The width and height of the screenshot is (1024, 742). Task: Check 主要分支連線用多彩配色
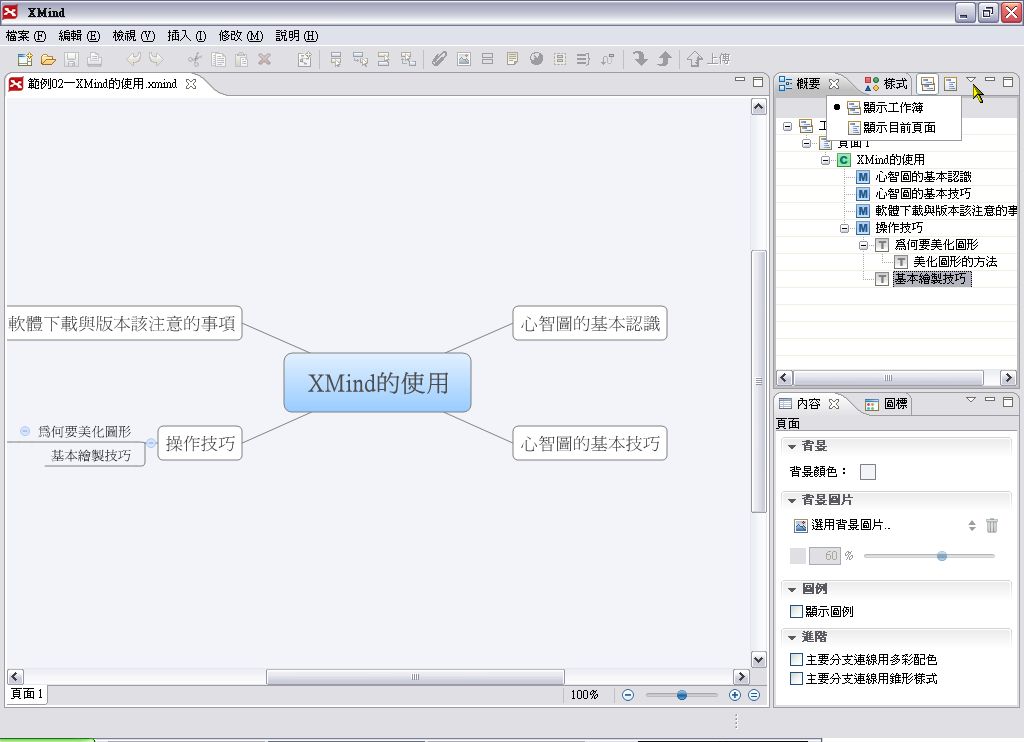[x=796, y=659]
